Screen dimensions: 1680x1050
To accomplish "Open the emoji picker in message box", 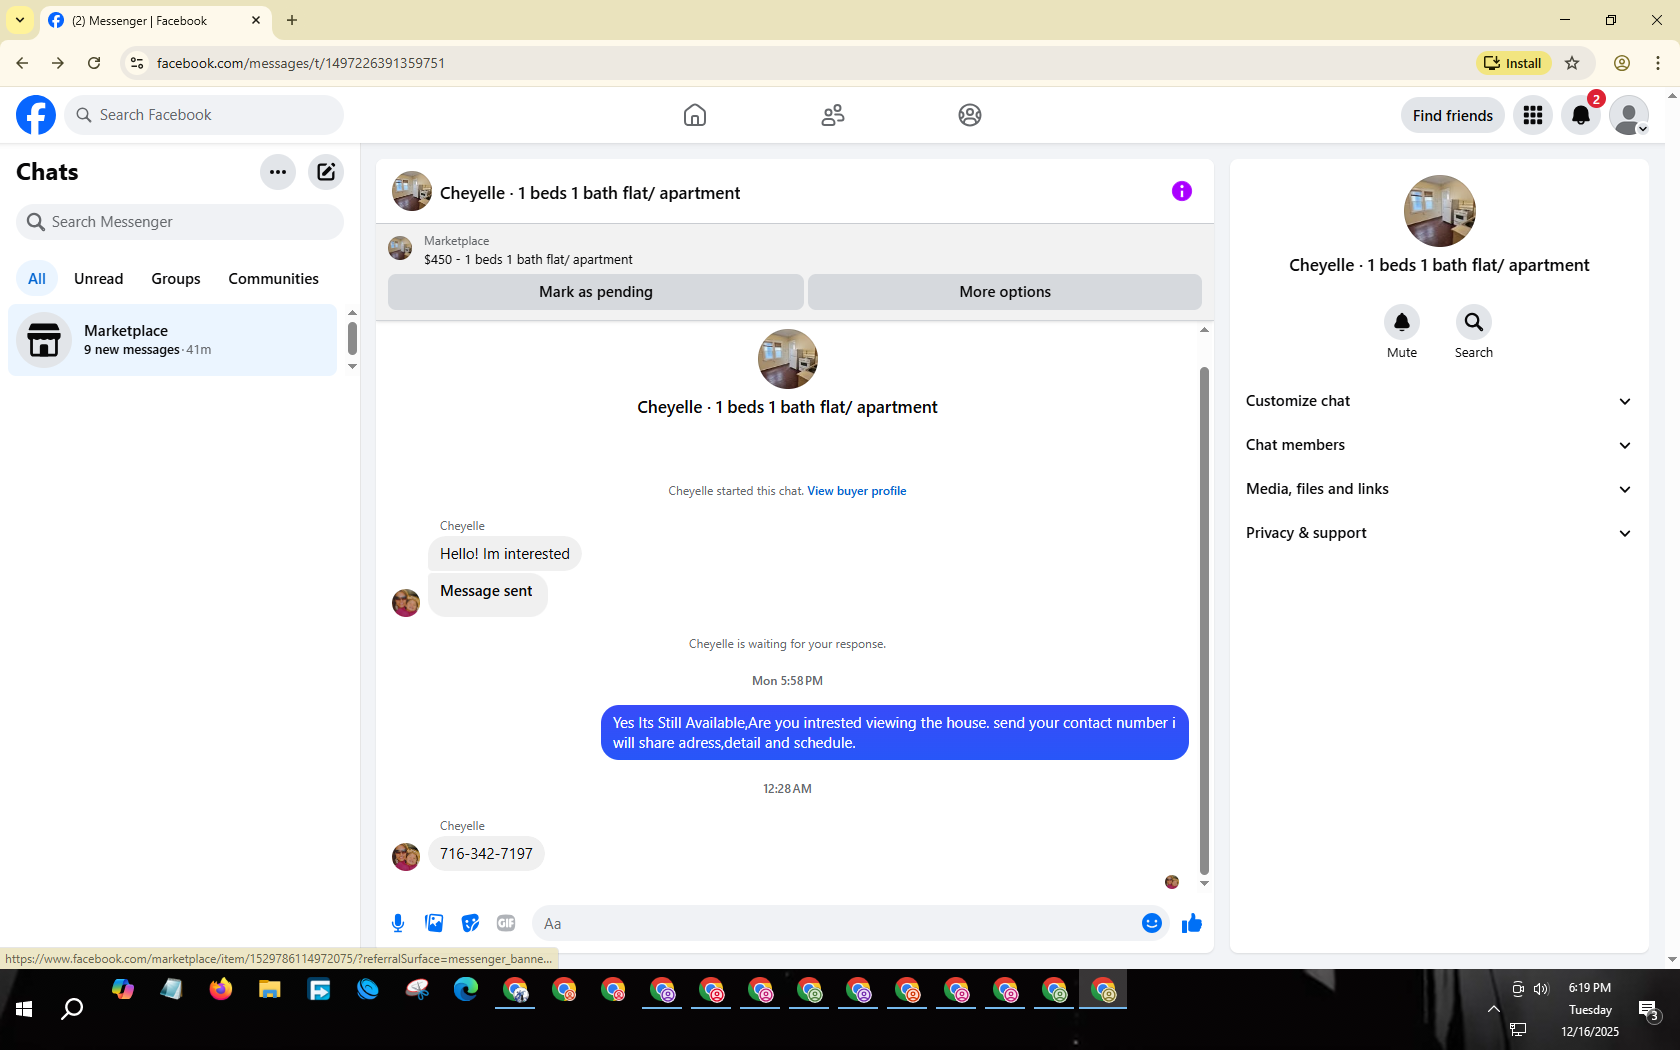I will pos(1152,923).
